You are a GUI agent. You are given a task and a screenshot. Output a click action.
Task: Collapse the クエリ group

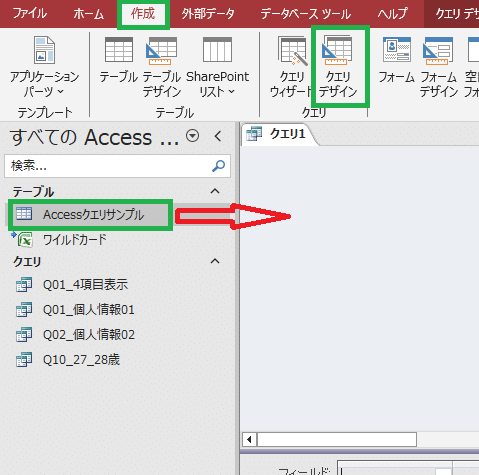[215, 261]
